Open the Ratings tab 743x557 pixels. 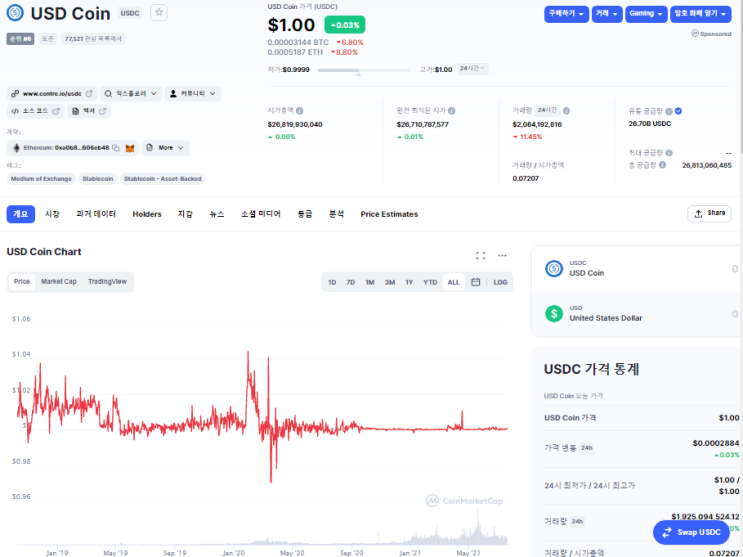(305, 214)
